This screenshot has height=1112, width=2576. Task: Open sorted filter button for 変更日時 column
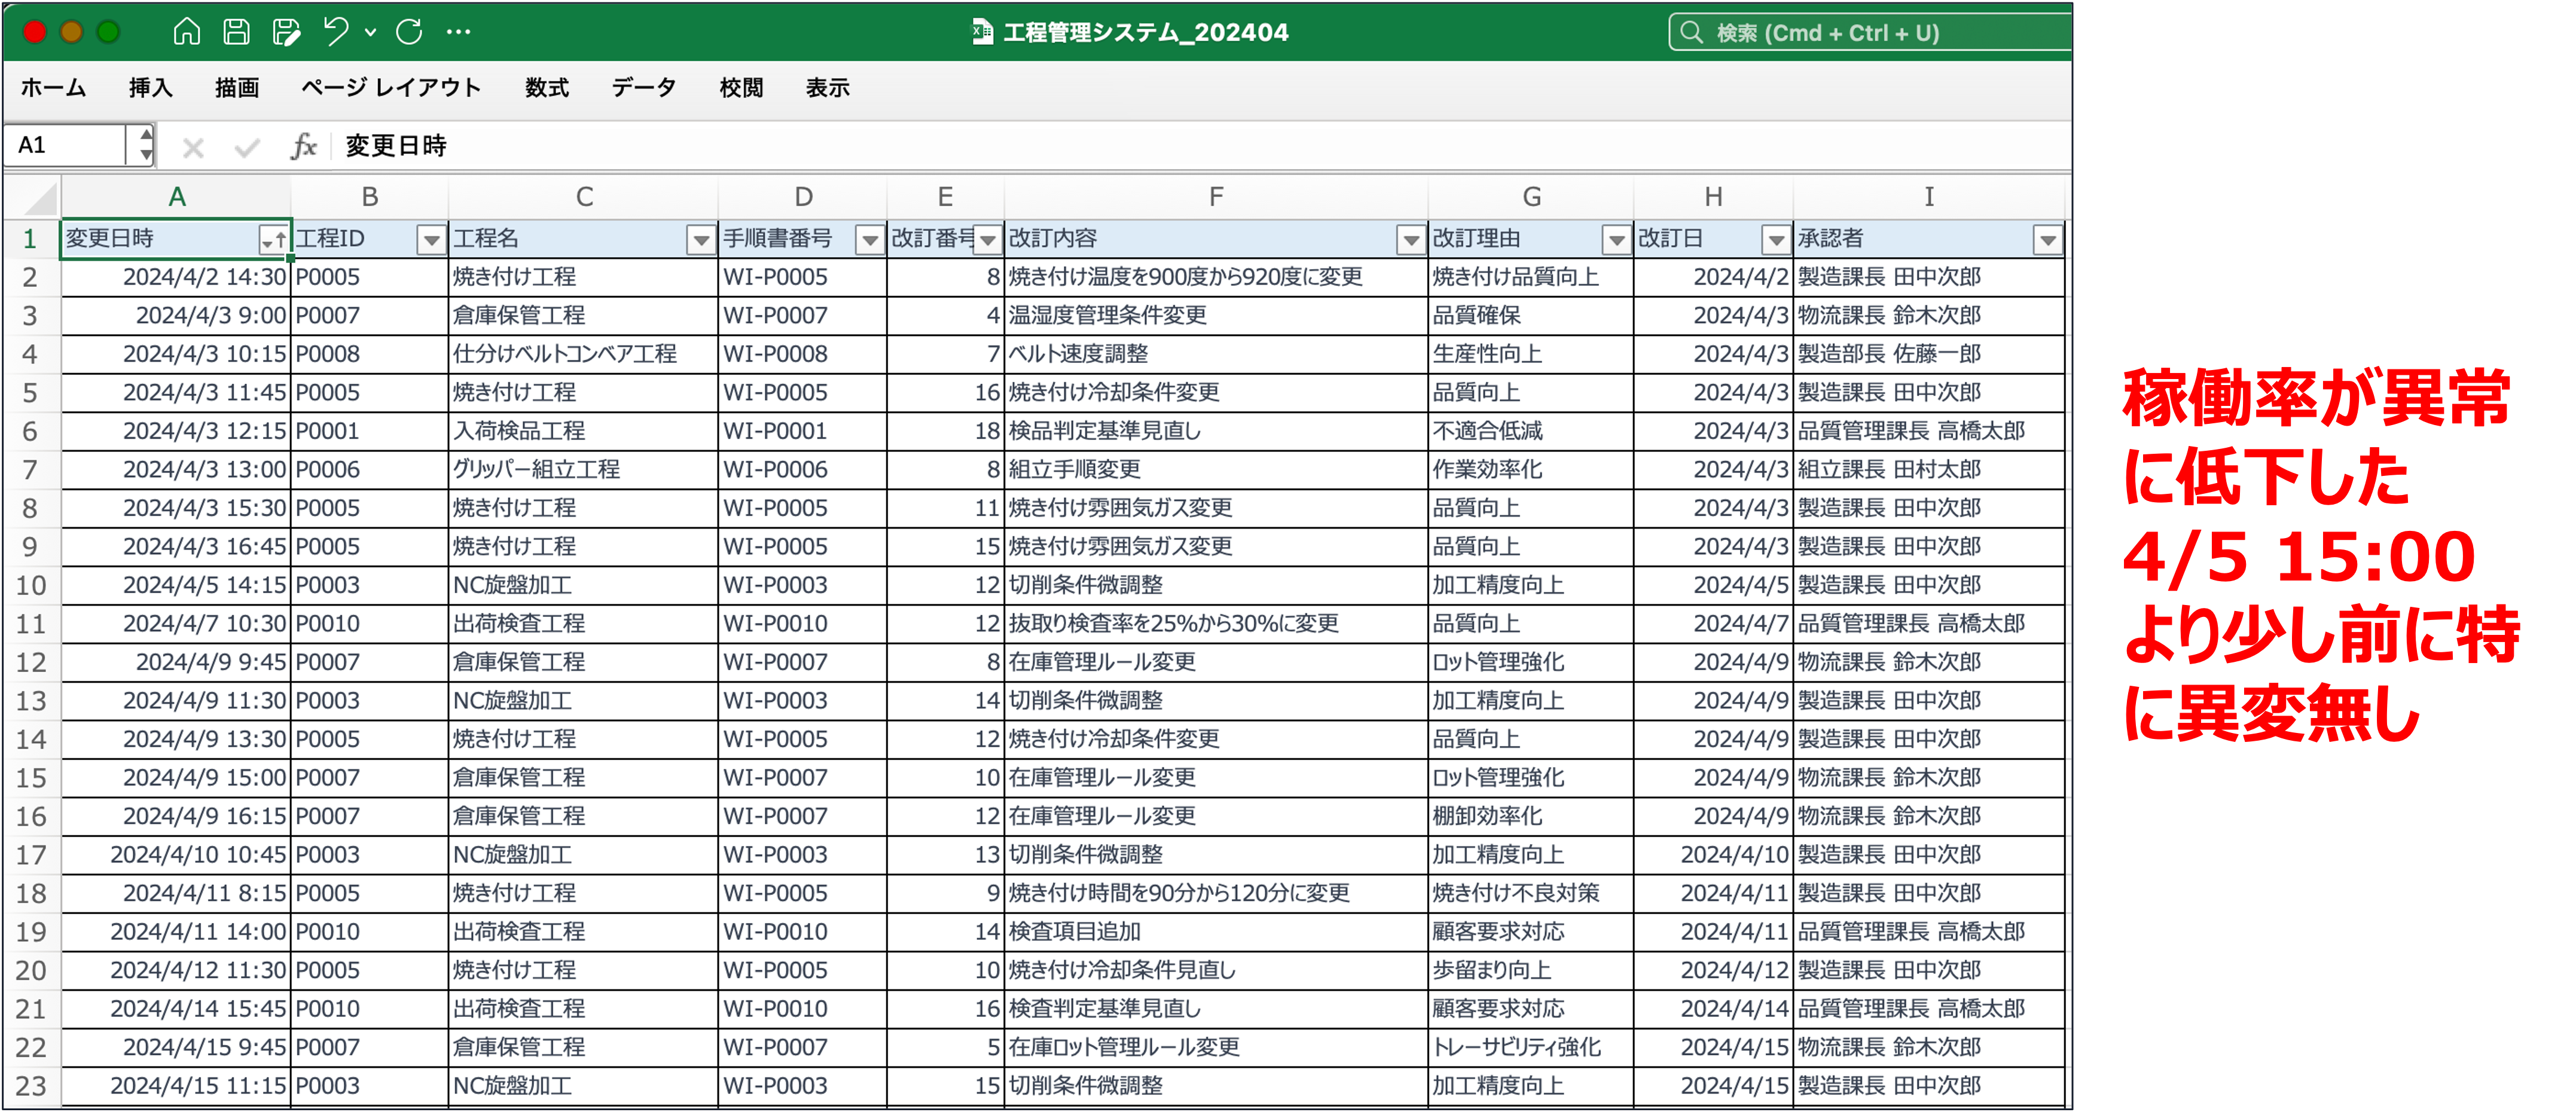click(273, 240)
